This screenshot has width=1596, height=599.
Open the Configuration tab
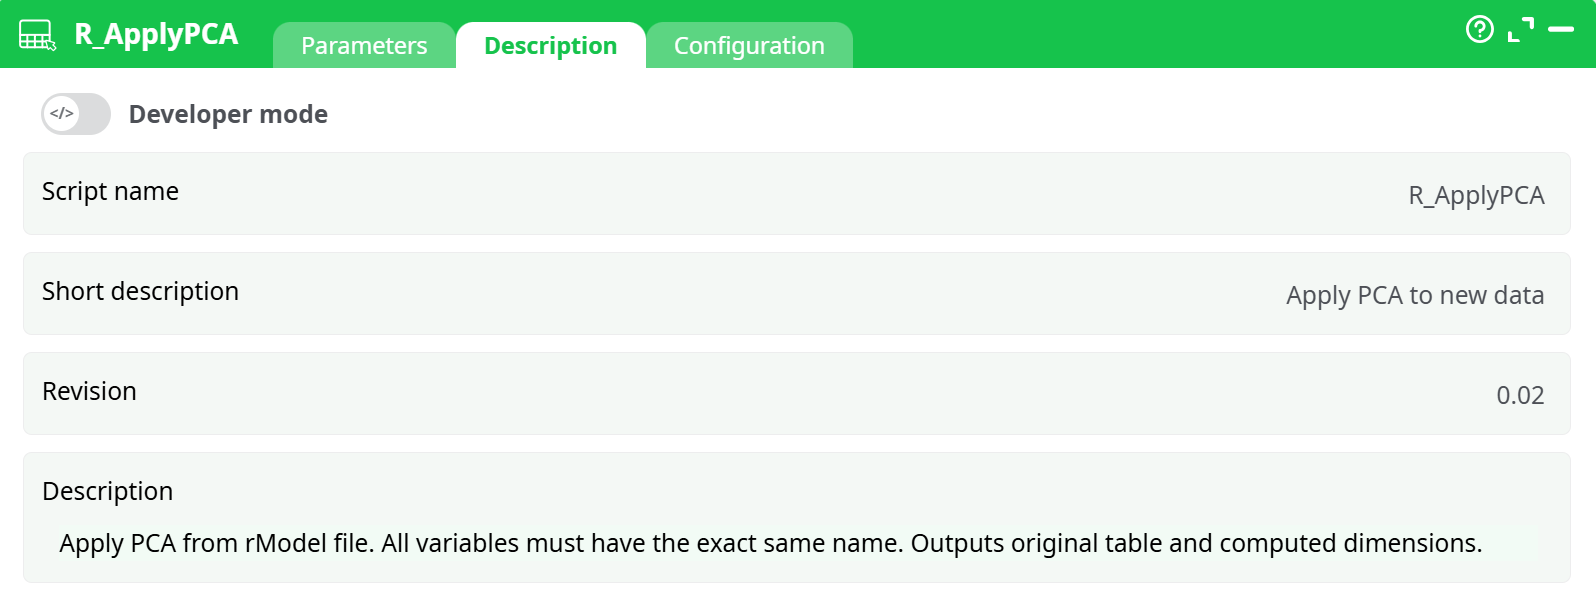pyautogui.click(x=749, y=46)
